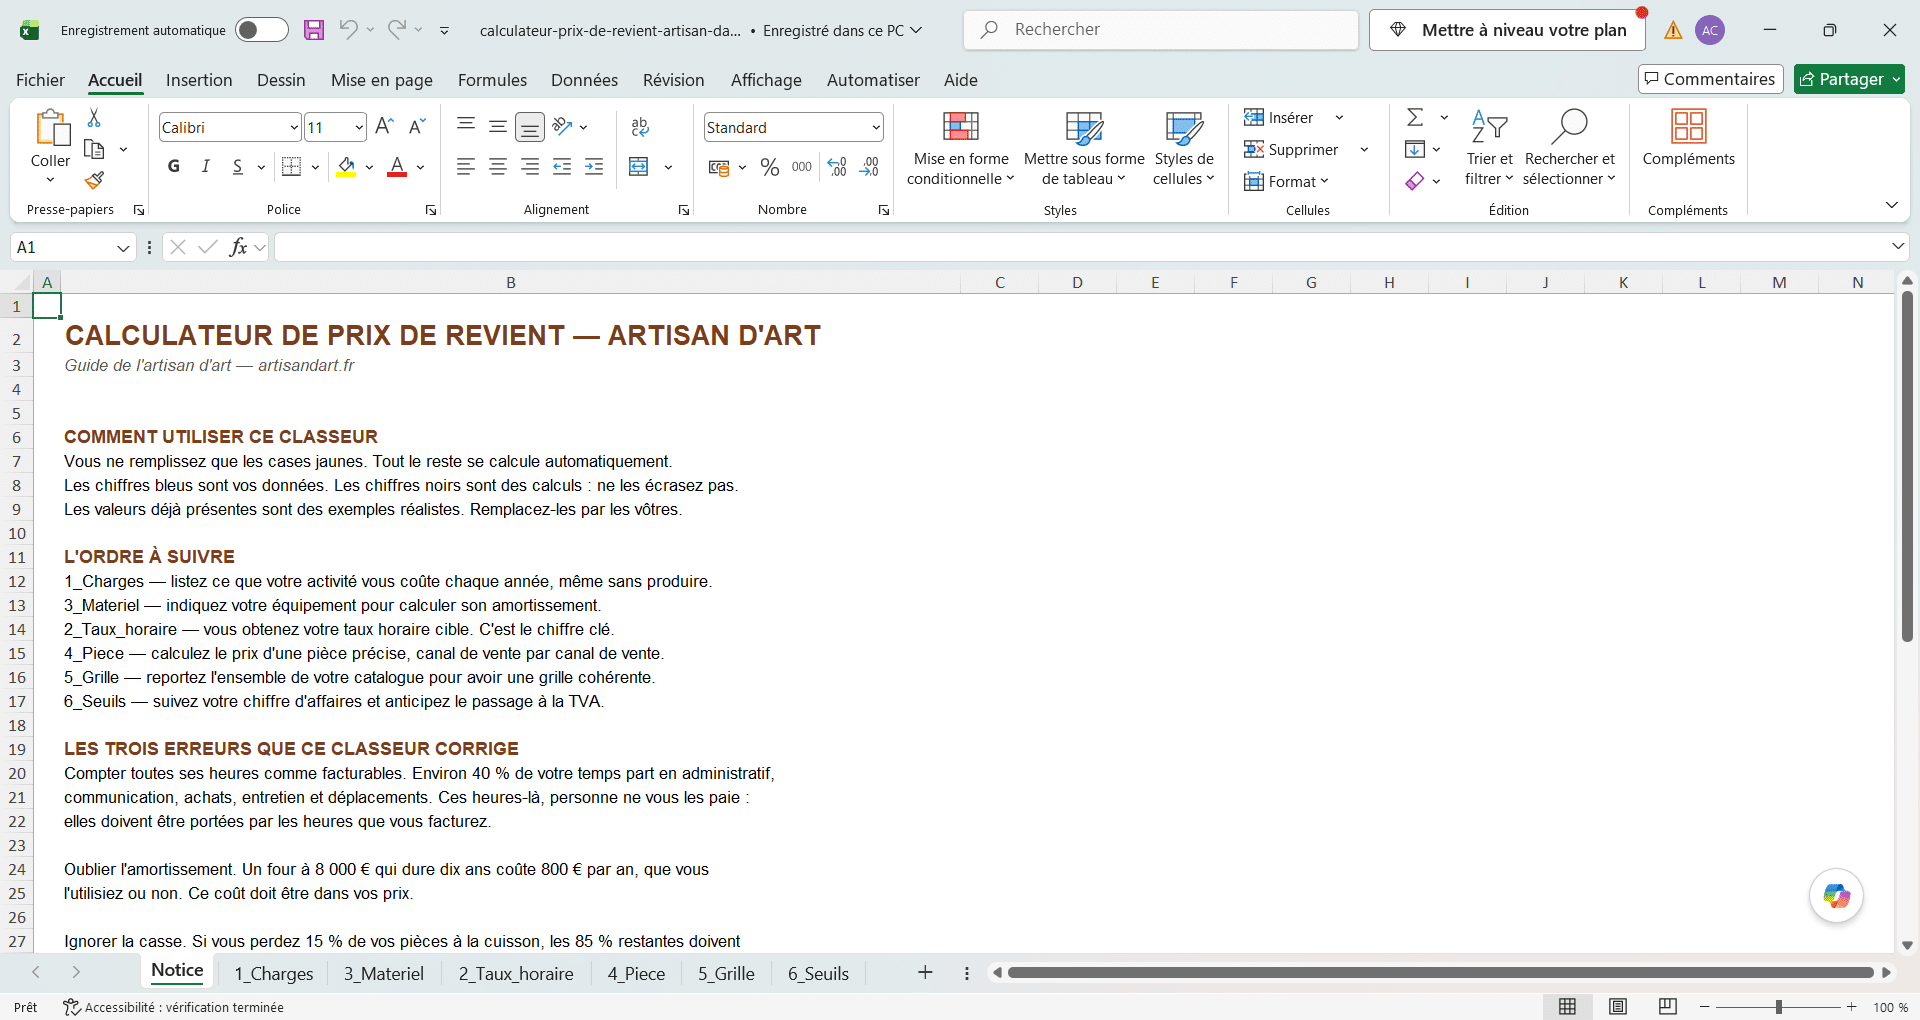The height and width of the screenshot is (1020, 1920).
Task: Click the Partager button
Action: [1849, 79]
